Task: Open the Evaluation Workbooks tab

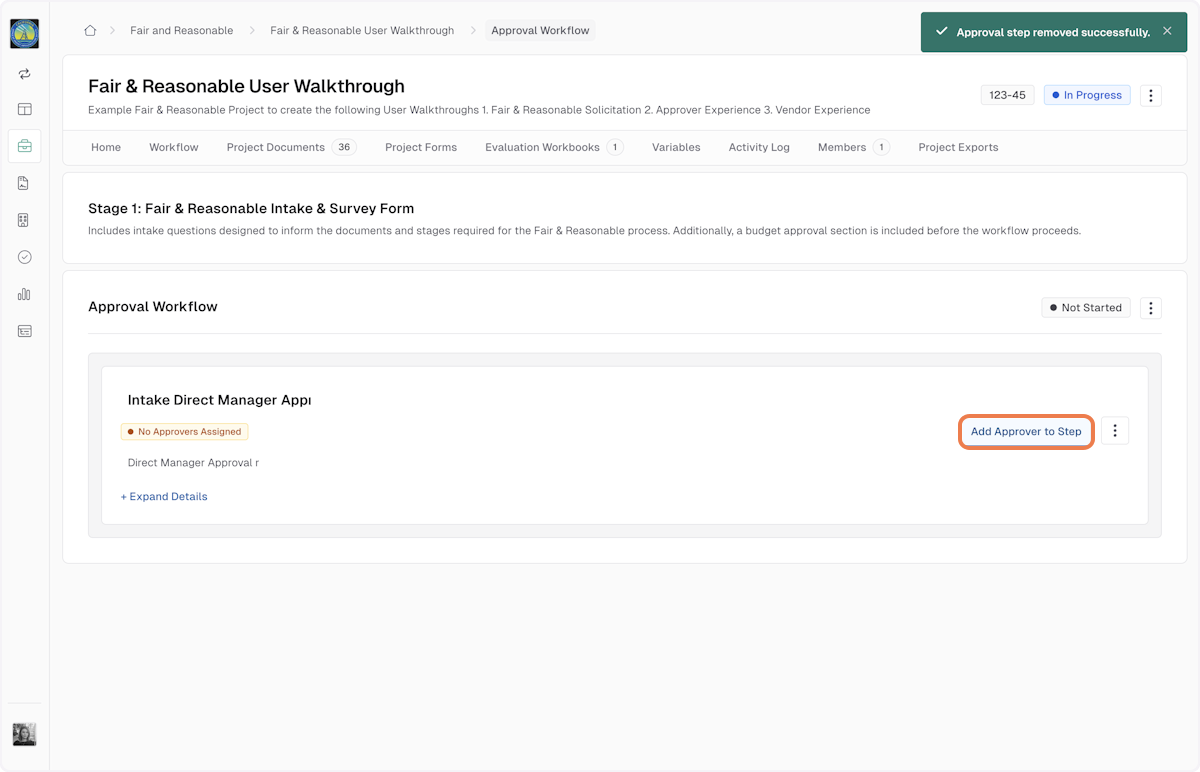Action: coord(554,147)
